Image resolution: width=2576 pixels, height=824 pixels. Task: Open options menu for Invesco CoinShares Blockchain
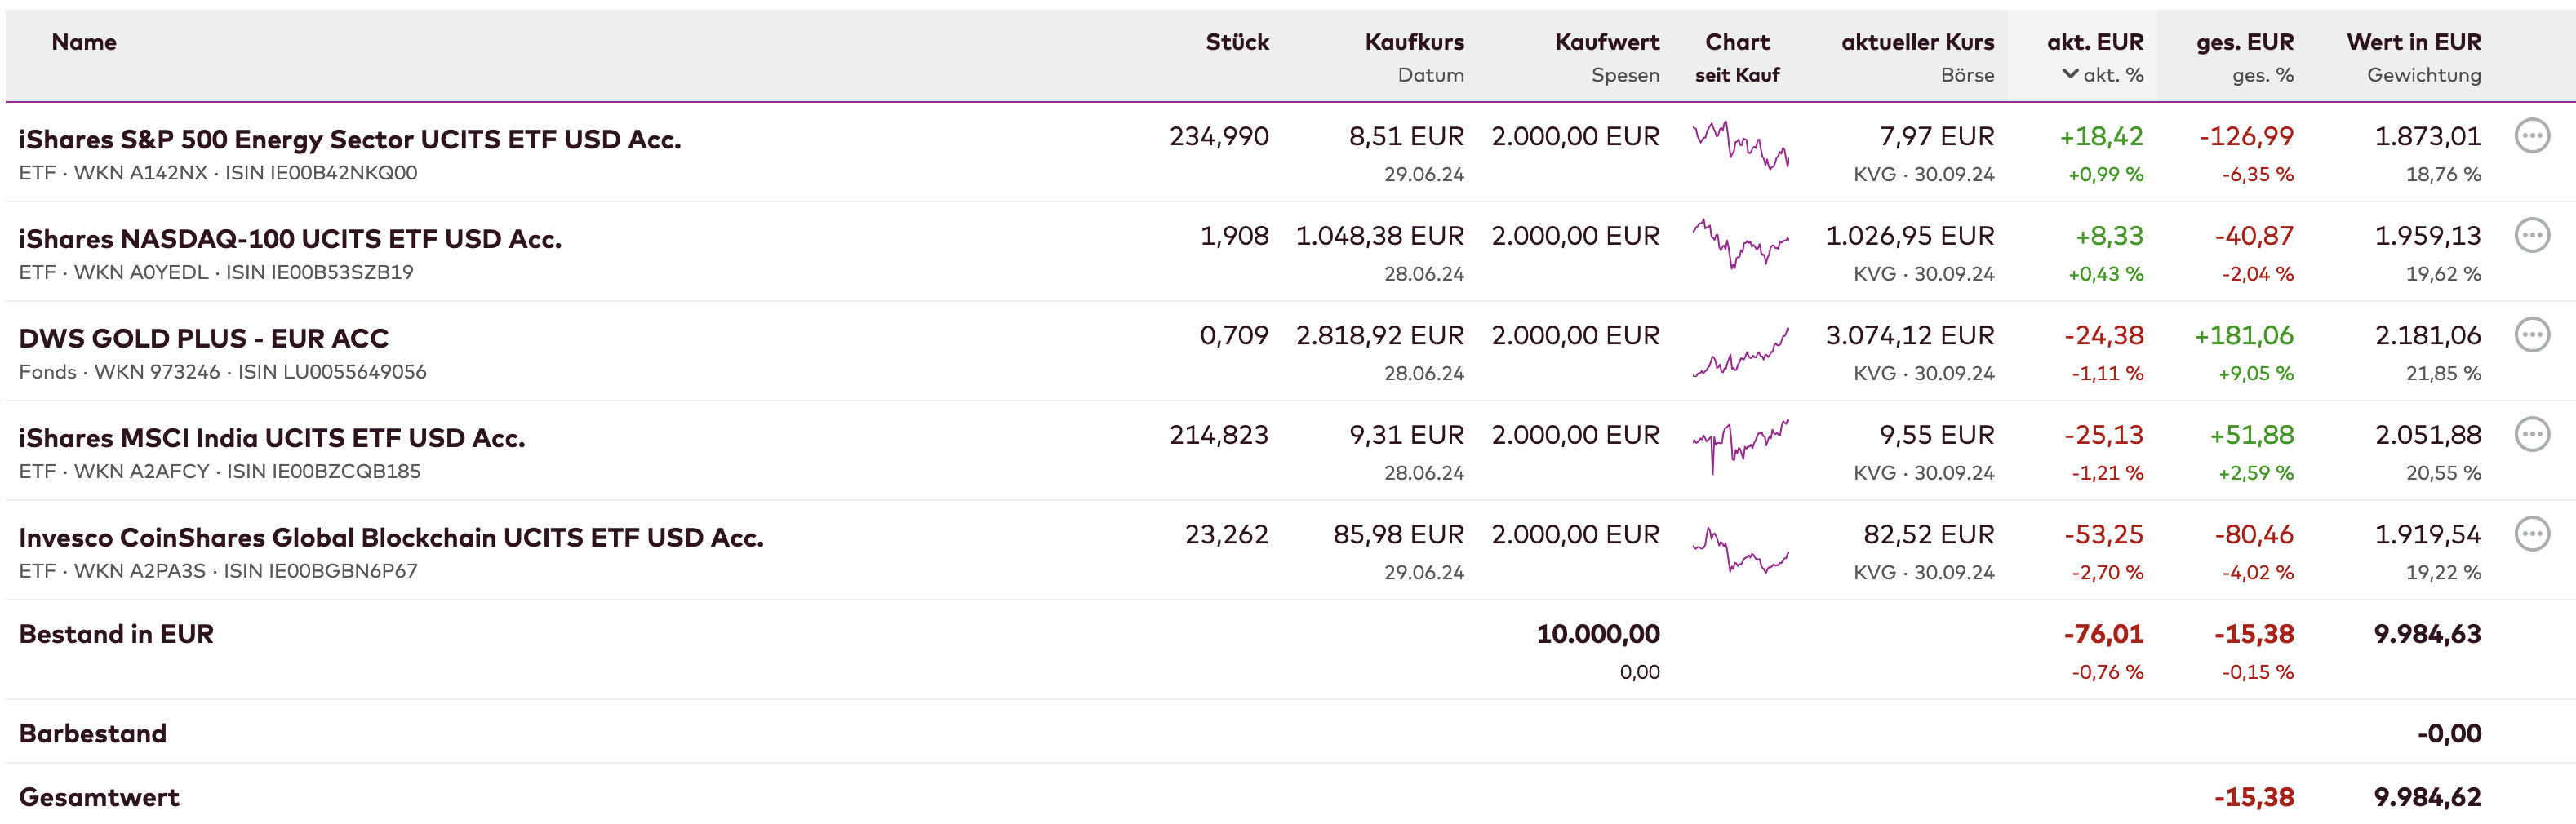(x=2531, y=534)
